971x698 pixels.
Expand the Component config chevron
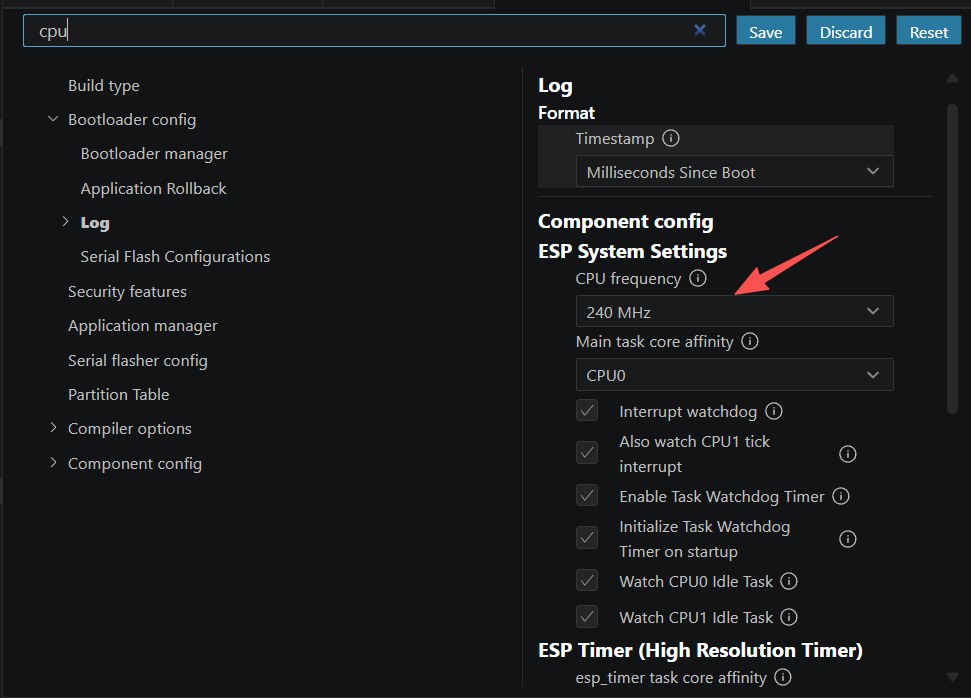click(x=53, y=462)
